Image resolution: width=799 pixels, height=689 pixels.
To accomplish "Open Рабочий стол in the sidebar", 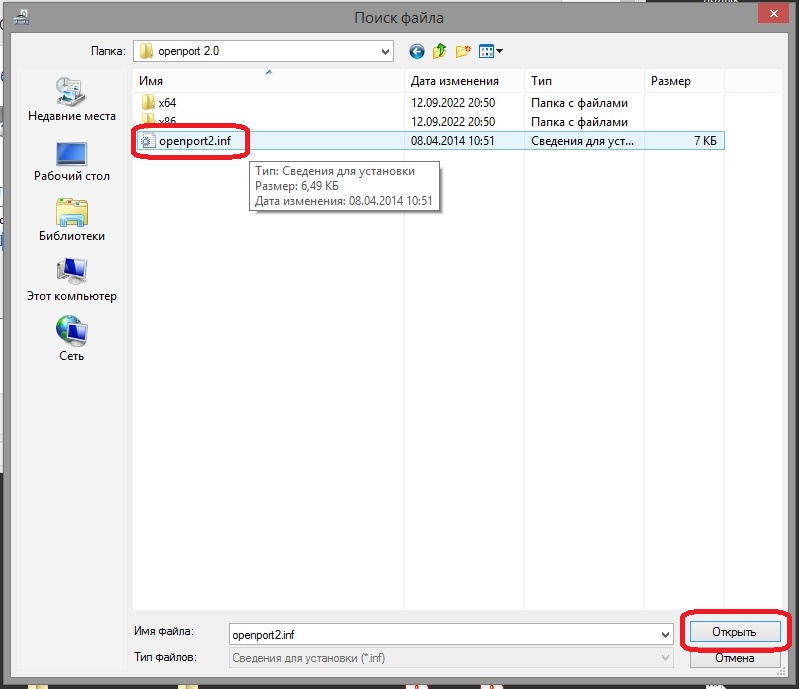I will tap(72, 162).
